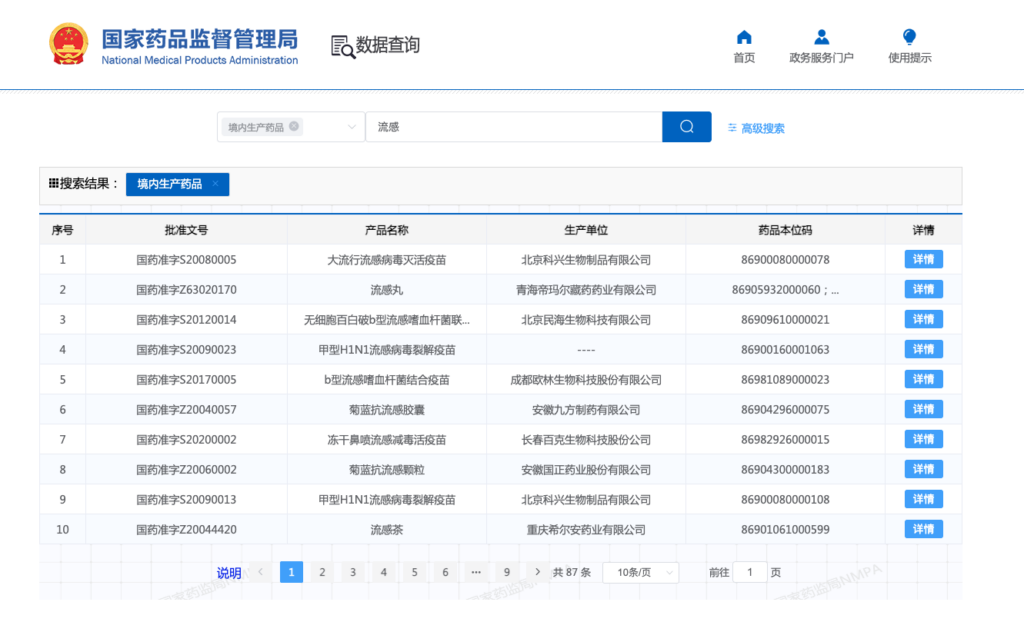Image resolution: width=1024 pixels, height=622 pixels.
Task: Open 高级搜索 advanced search
Action: [x=756, y=128]
